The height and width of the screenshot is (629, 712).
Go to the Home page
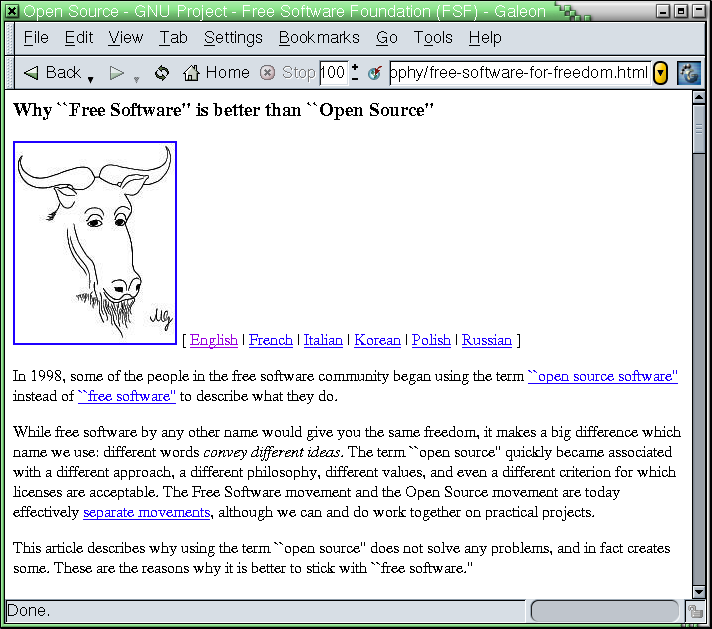pyautogui.click(x=215, y=72)
